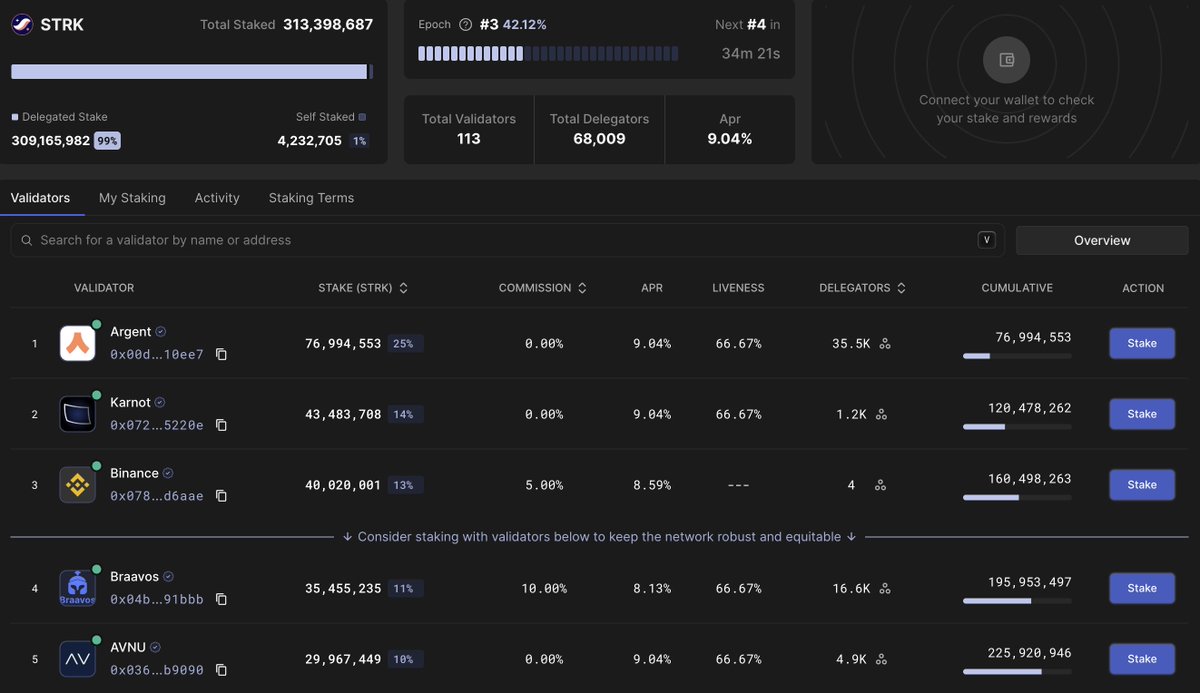Click the Braavos validator logo
The width and height of the screenshot is (1200, 693).
point(78,588)
